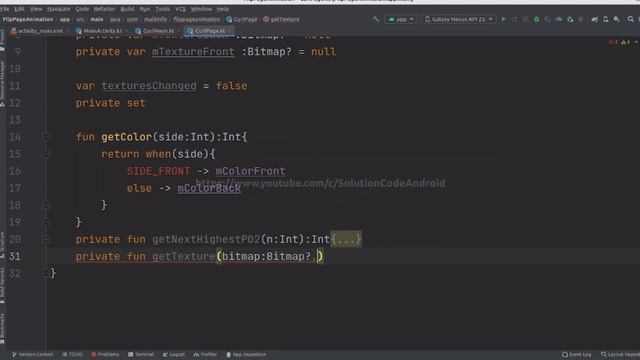
Task: Click the getTexture breadcrumb
Action: [281, 19]
